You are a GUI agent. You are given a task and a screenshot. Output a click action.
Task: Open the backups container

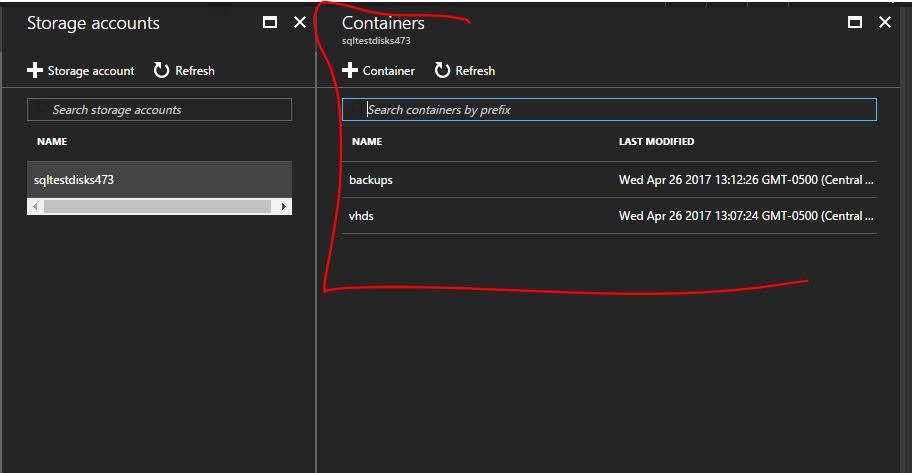pos(371,180)
